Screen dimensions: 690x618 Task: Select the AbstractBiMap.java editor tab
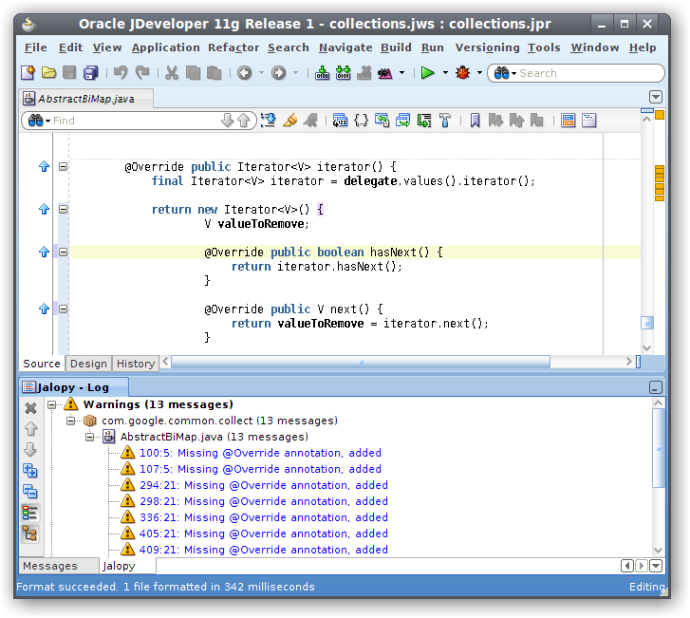coord(86,99)
